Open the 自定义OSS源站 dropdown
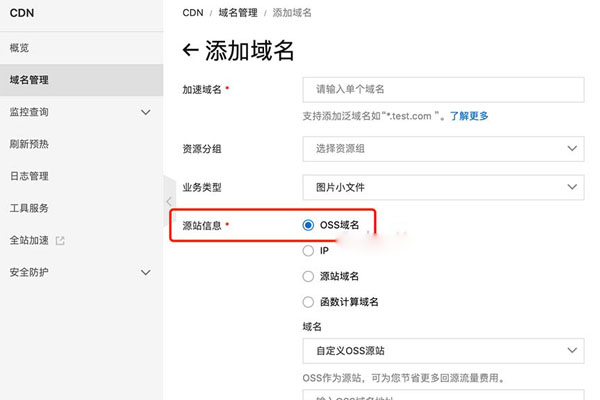The height and width of the screenshot is (400, 600). [443, 351]
